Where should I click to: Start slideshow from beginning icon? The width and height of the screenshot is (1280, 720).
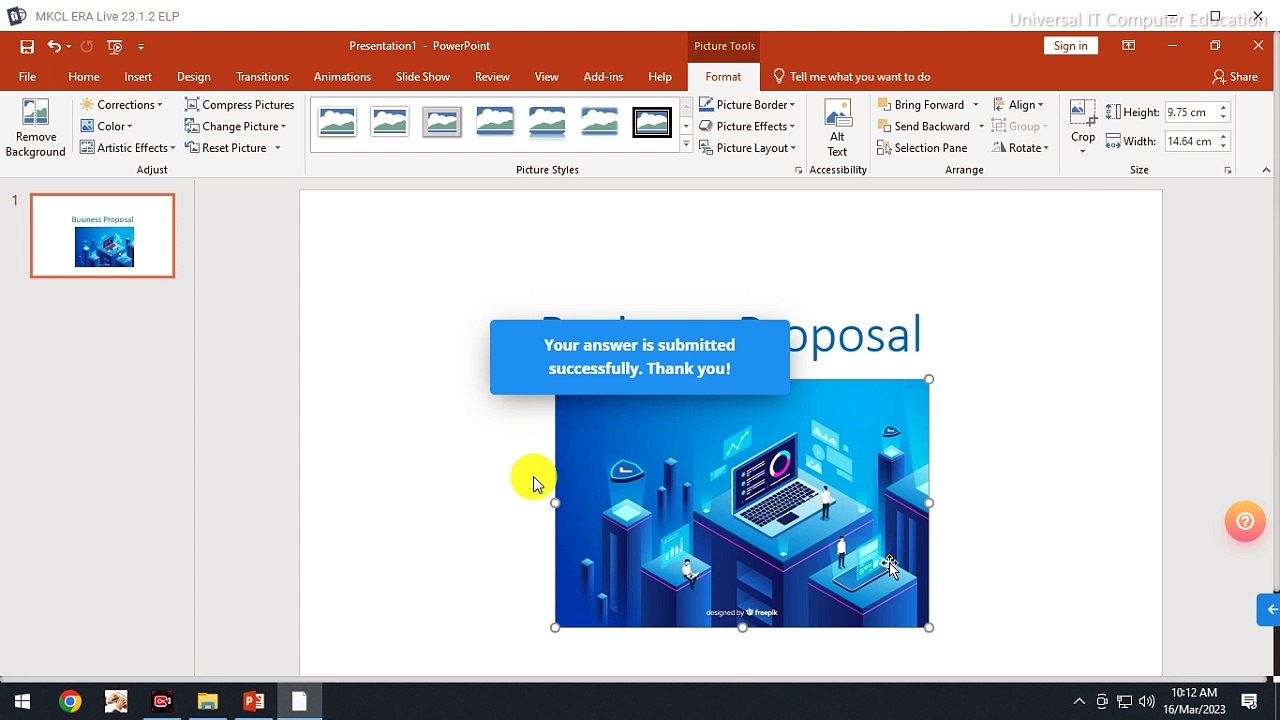point(115,46)
